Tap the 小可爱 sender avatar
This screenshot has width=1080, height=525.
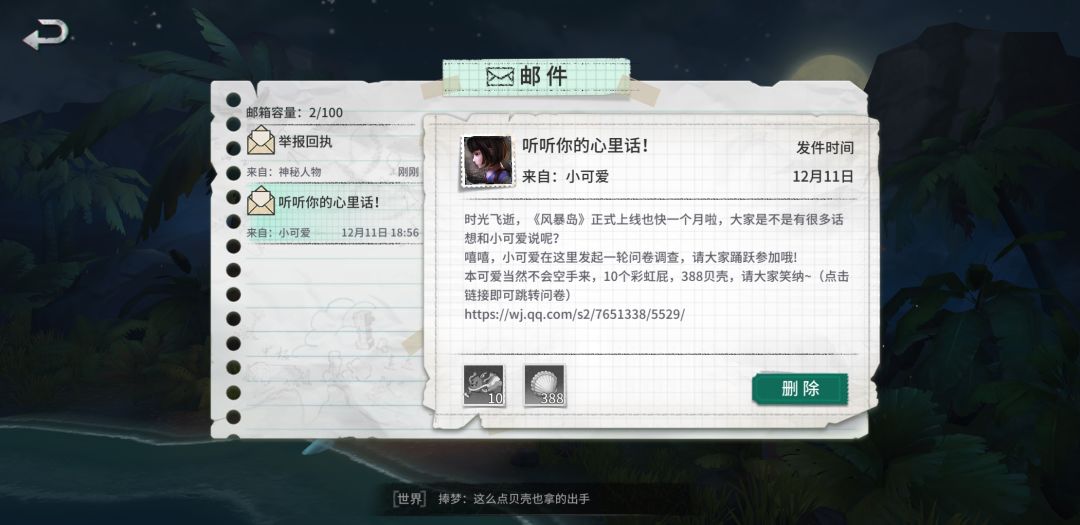pos(488,161)
